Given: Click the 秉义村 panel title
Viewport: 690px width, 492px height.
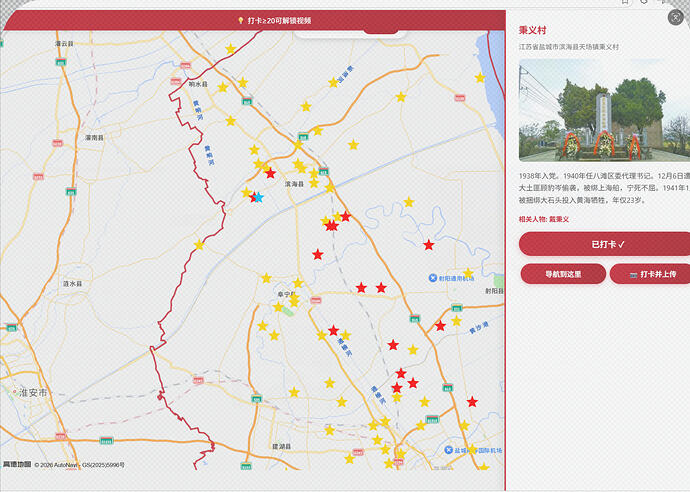Looking at the screenshot, I should (532, 30).
